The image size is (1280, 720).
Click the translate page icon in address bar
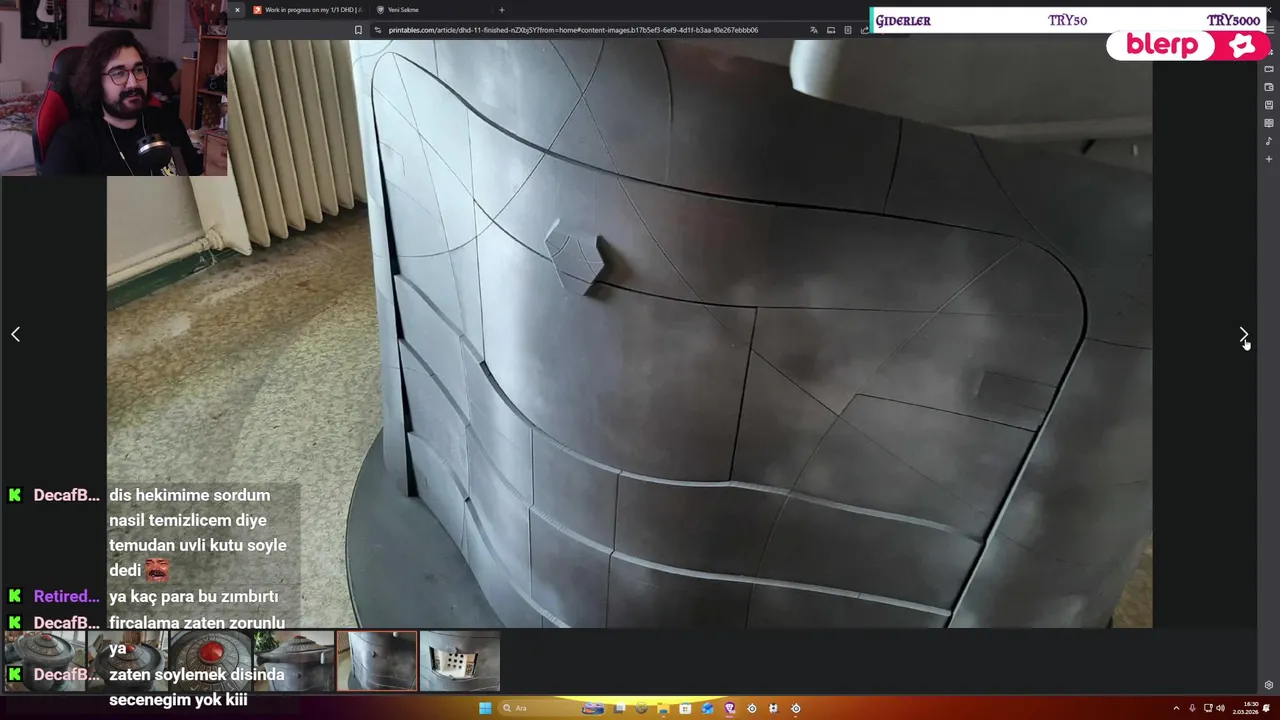[814, 30]
